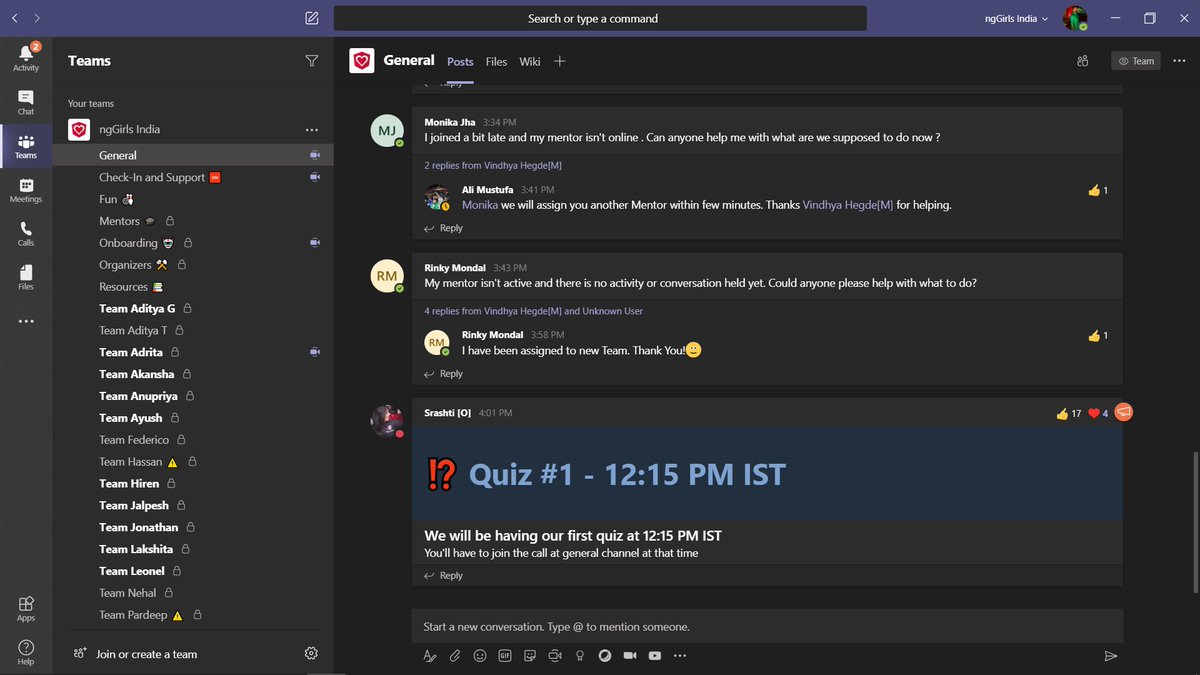Screen dimensions: 1200x675
Task: Open the Chat section
Action: (26, 102)
